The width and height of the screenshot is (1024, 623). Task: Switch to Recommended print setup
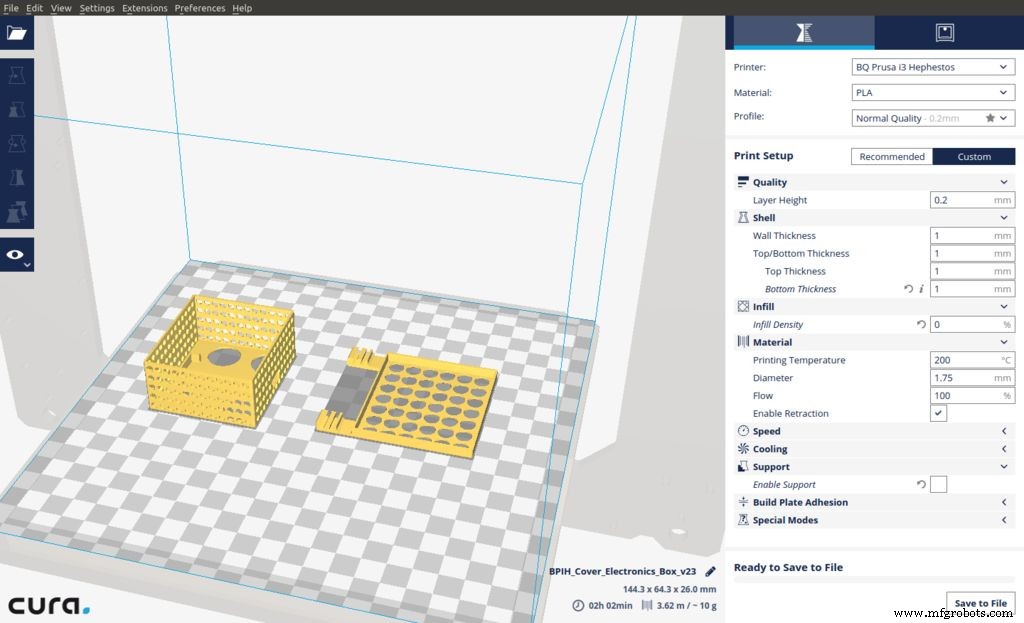[891, 156]
